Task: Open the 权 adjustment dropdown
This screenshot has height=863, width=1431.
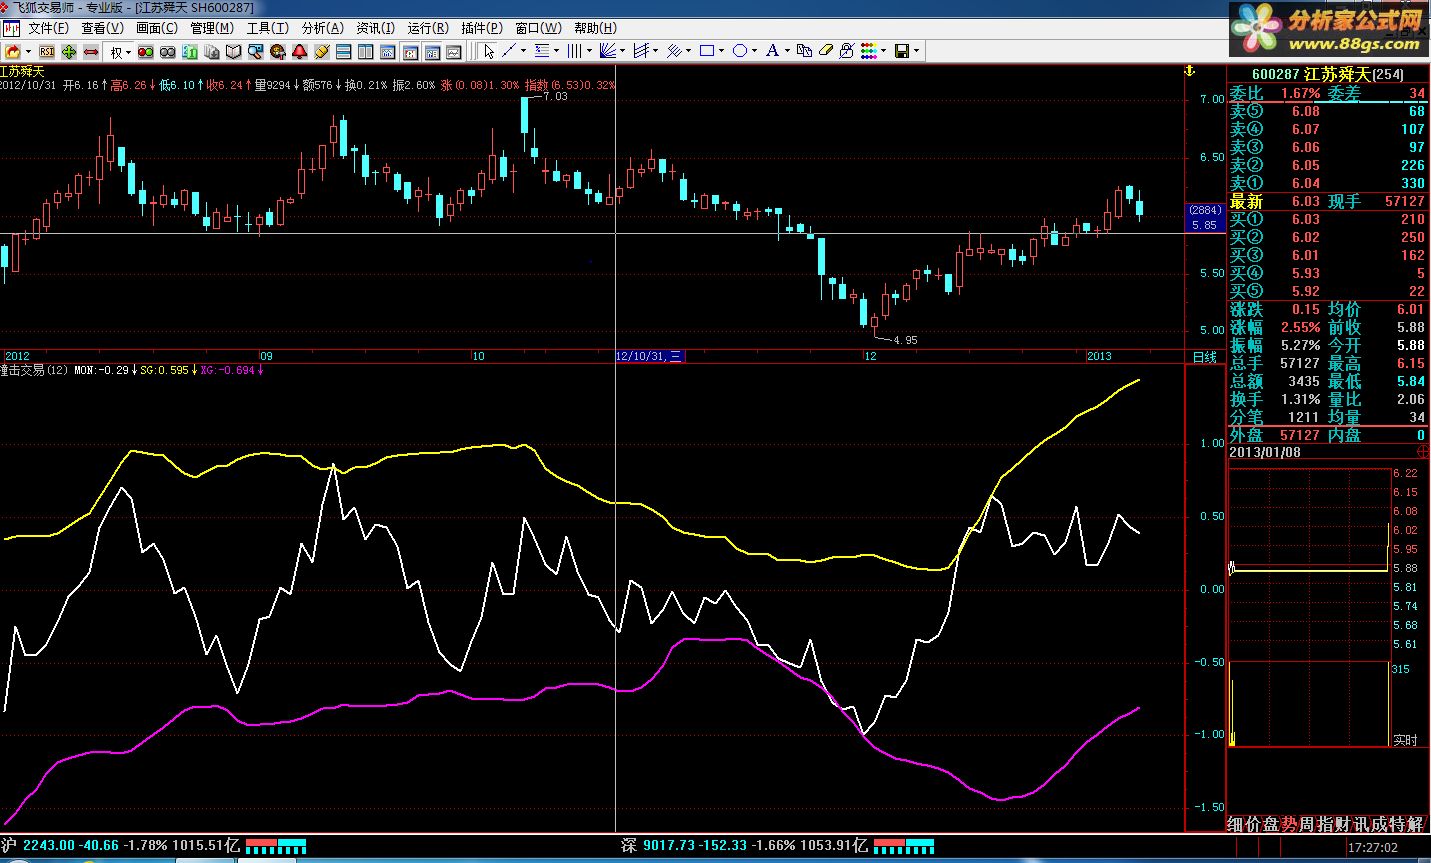Action: pyautogui.click(x=121, y=52)
